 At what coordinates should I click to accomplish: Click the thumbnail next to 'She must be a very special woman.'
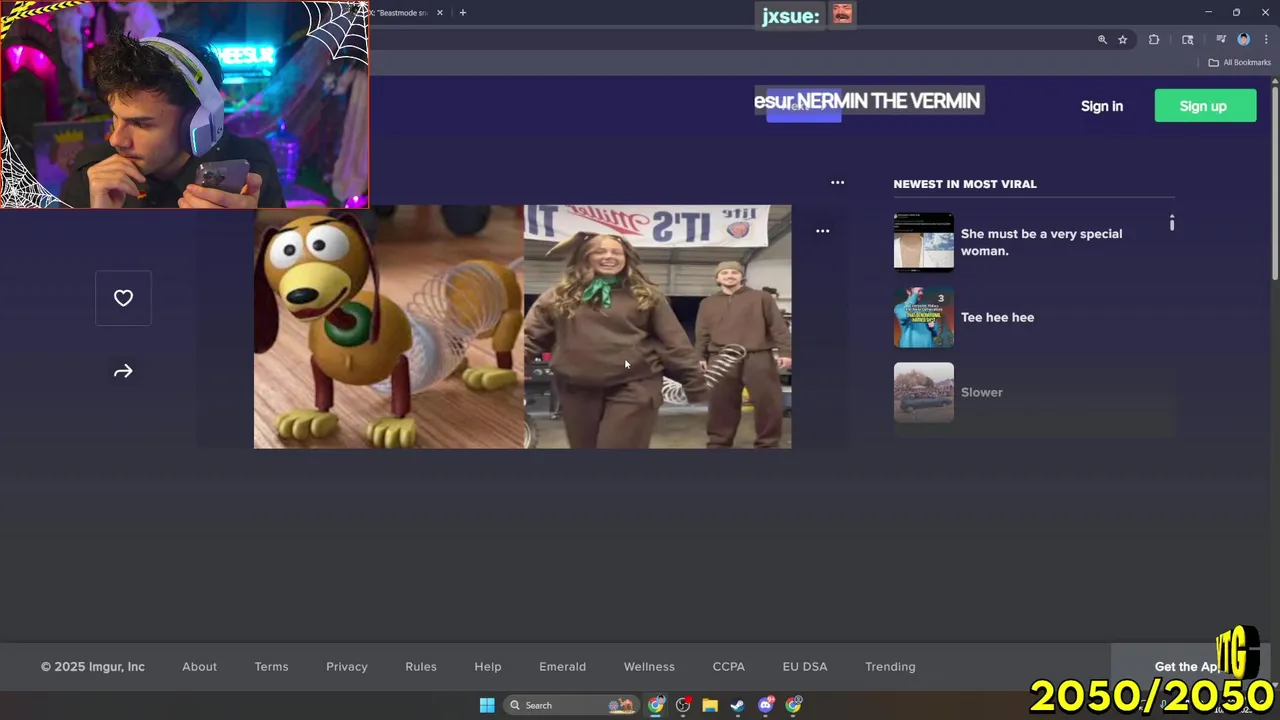(923, 242)
